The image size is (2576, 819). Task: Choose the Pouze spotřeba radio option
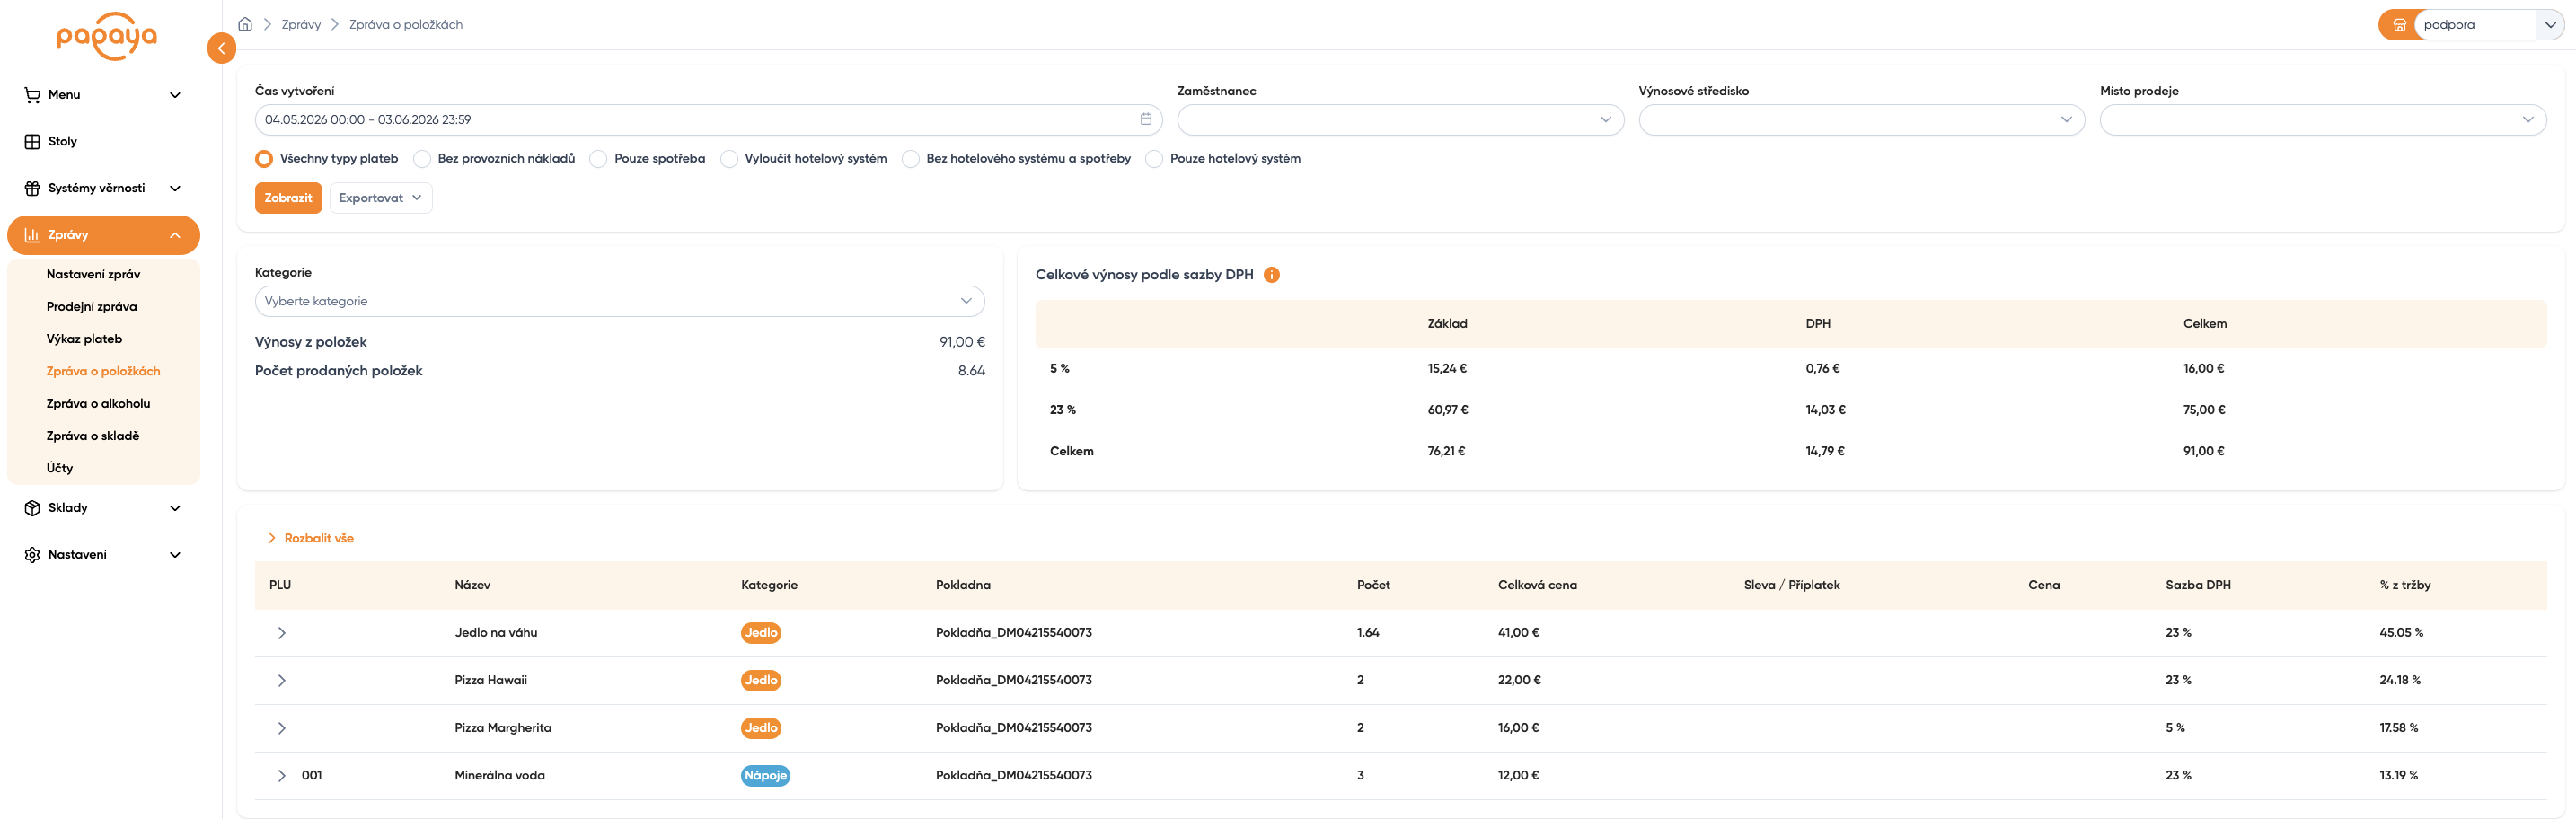pyautogui.click(x=598, y=159)
